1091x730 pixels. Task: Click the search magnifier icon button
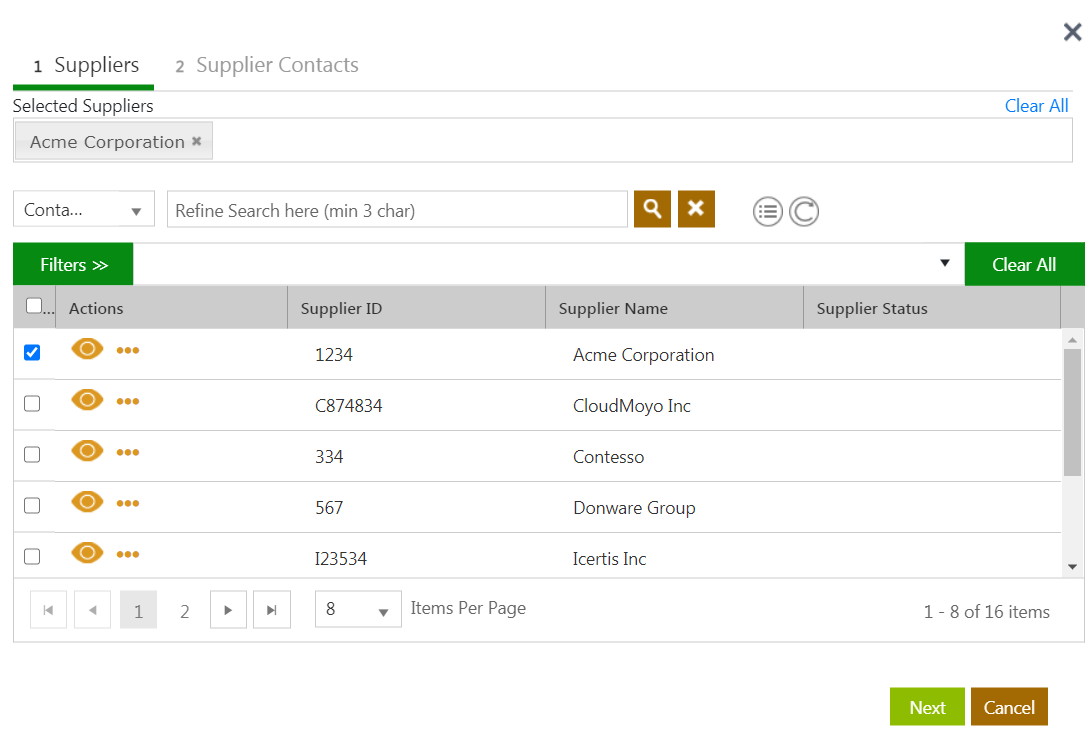coord(652,209)
